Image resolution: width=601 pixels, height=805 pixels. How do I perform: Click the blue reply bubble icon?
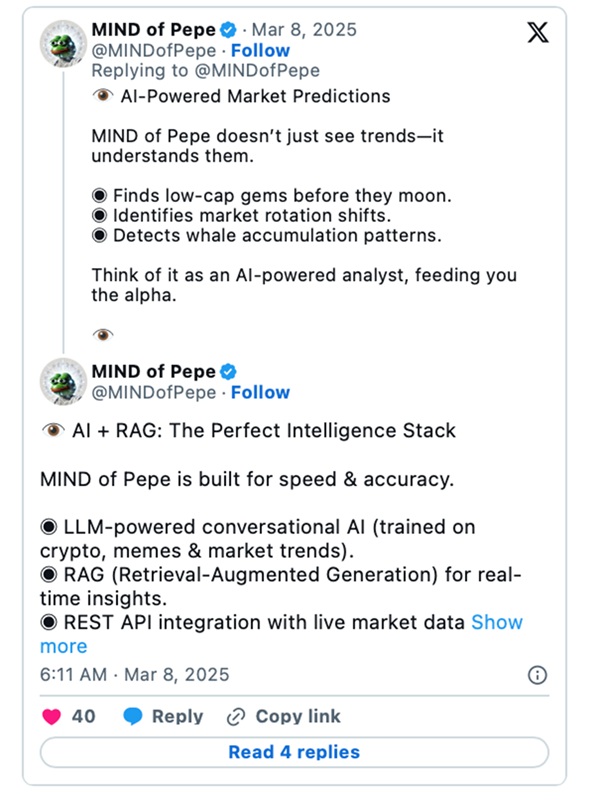pos(133,716)
